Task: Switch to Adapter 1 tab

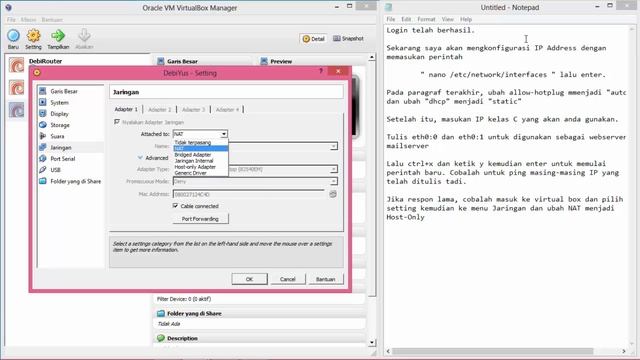Action: pyautogui.click(x=126, y=109)
